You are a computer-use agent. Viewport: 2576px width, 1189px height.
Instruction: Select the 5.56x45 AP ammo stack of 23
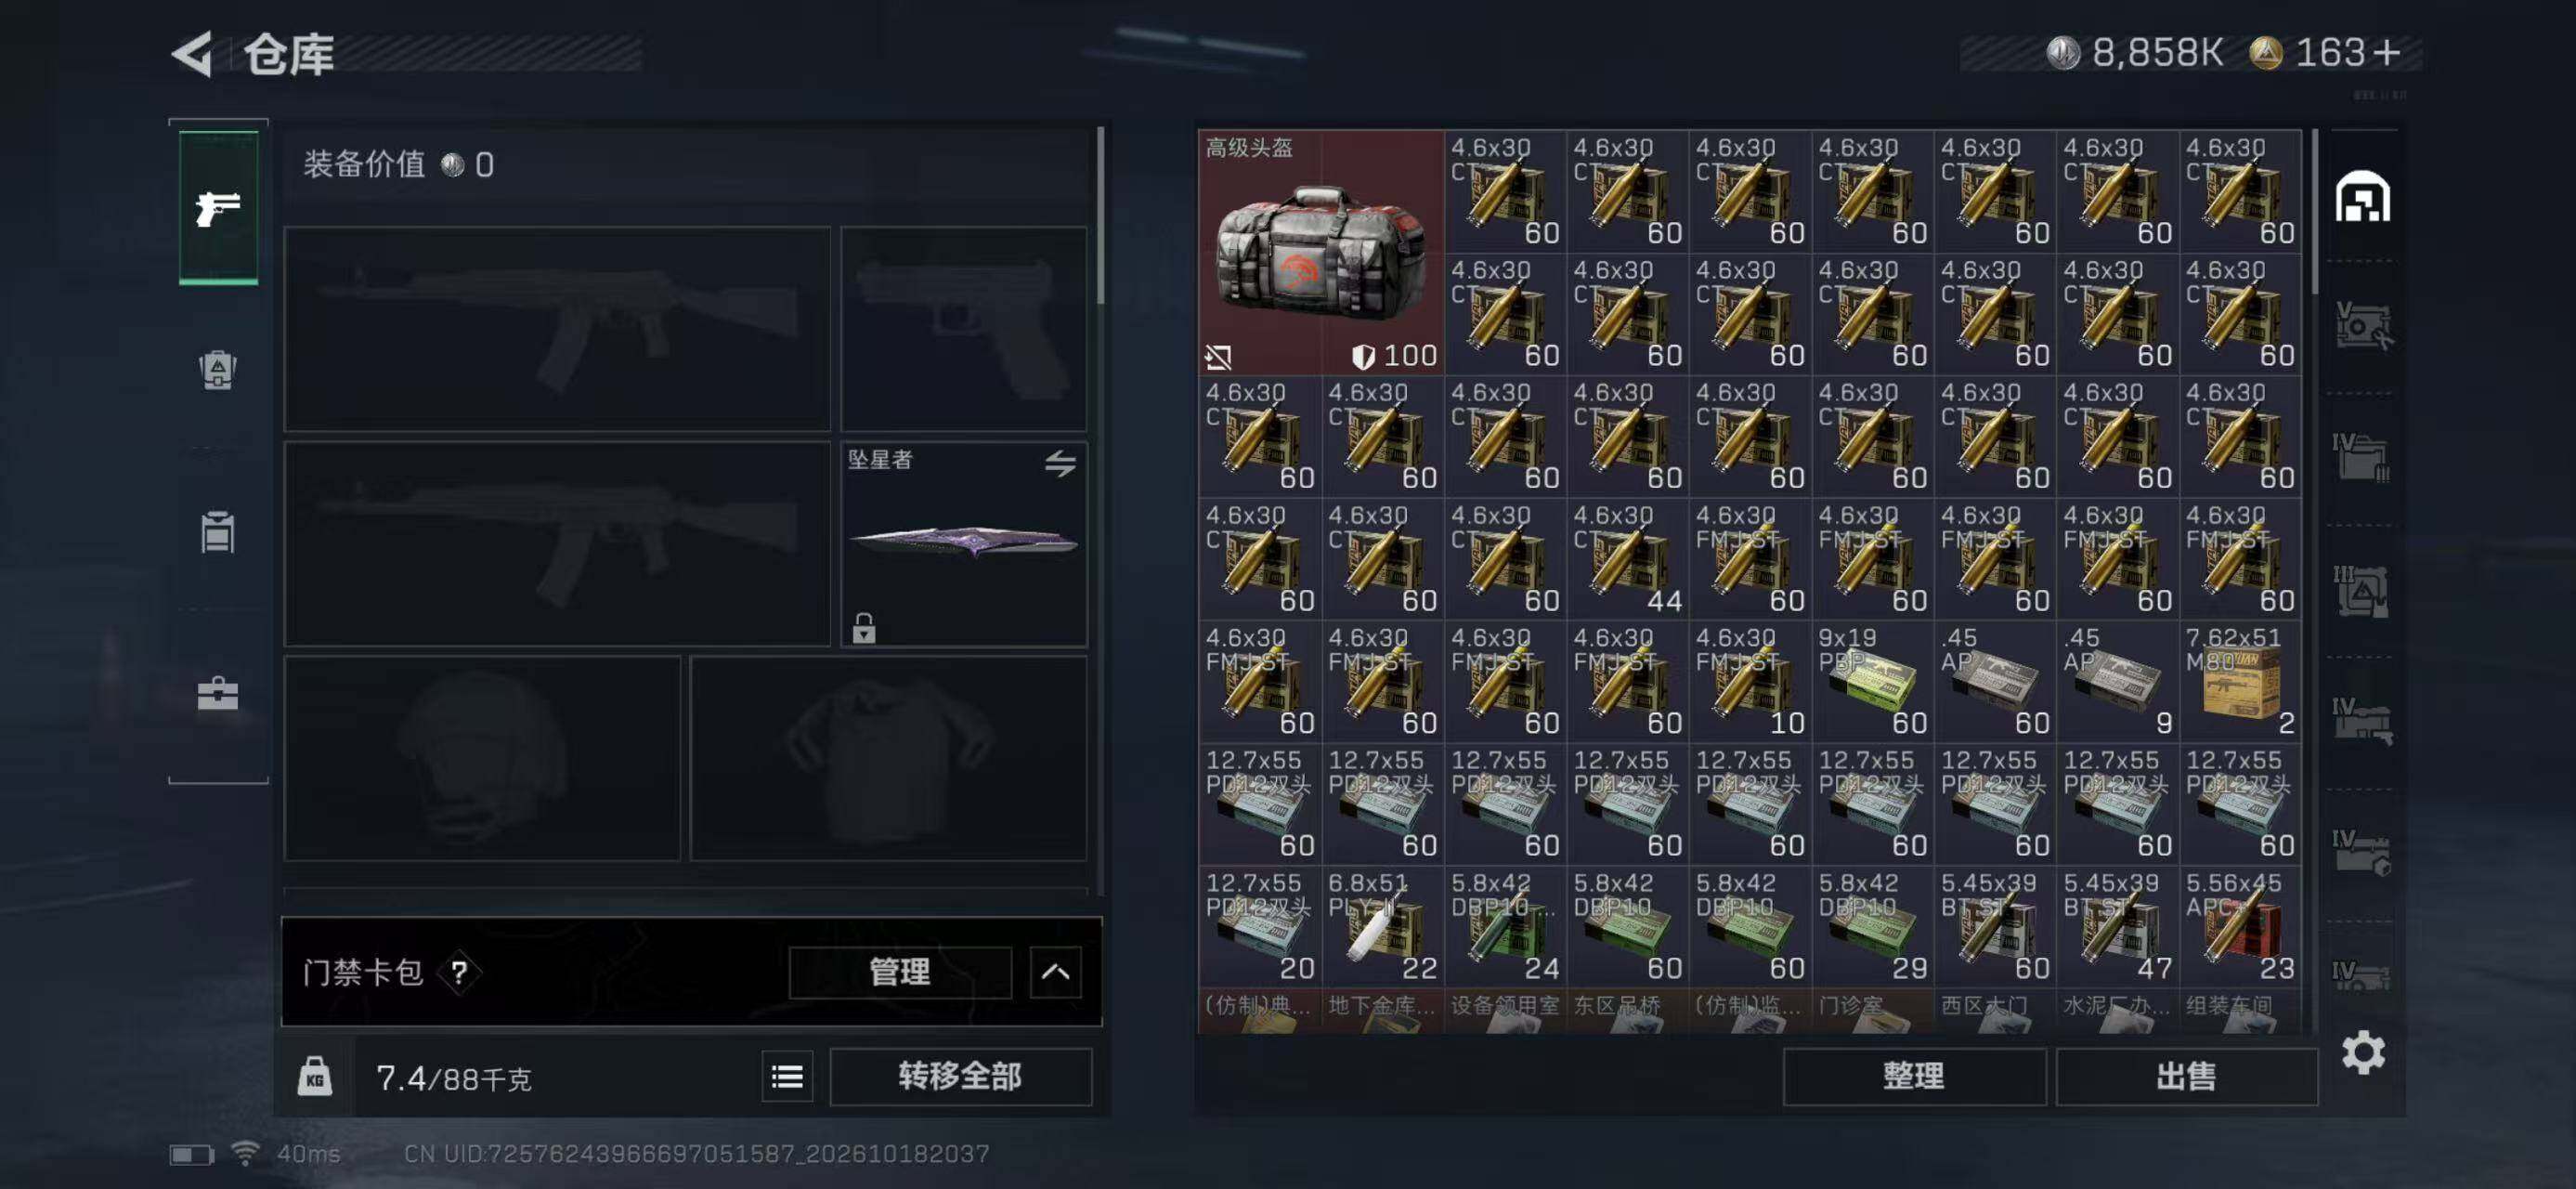tap(2240, 926)
